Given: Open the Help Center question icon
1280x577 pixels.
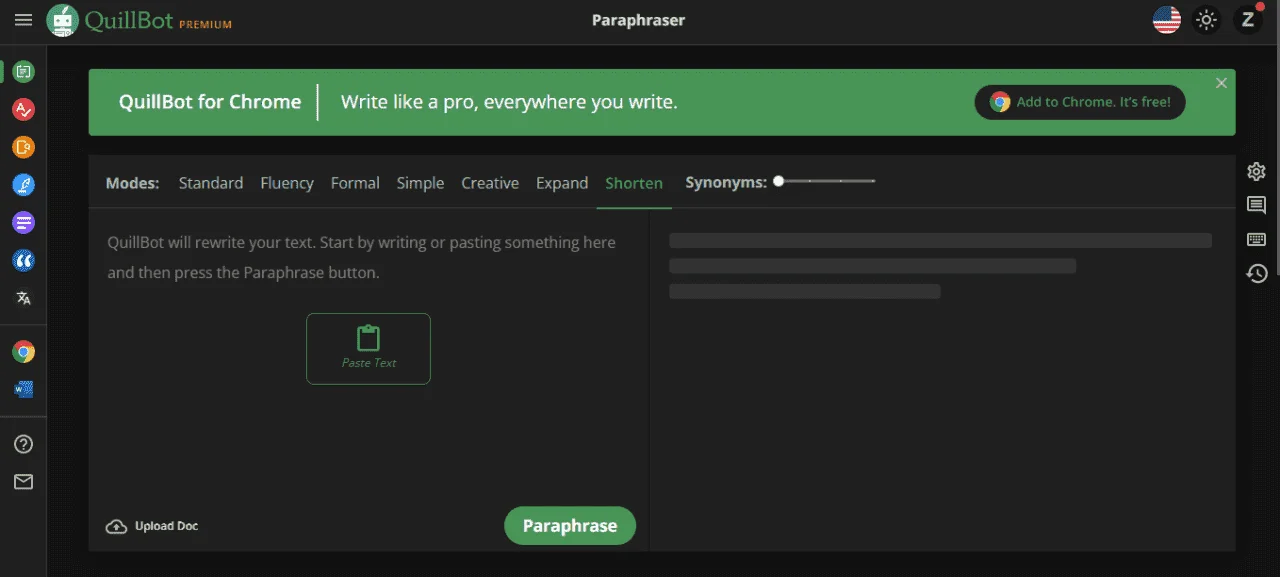Looking at the screenshot, I should point(23,444).
